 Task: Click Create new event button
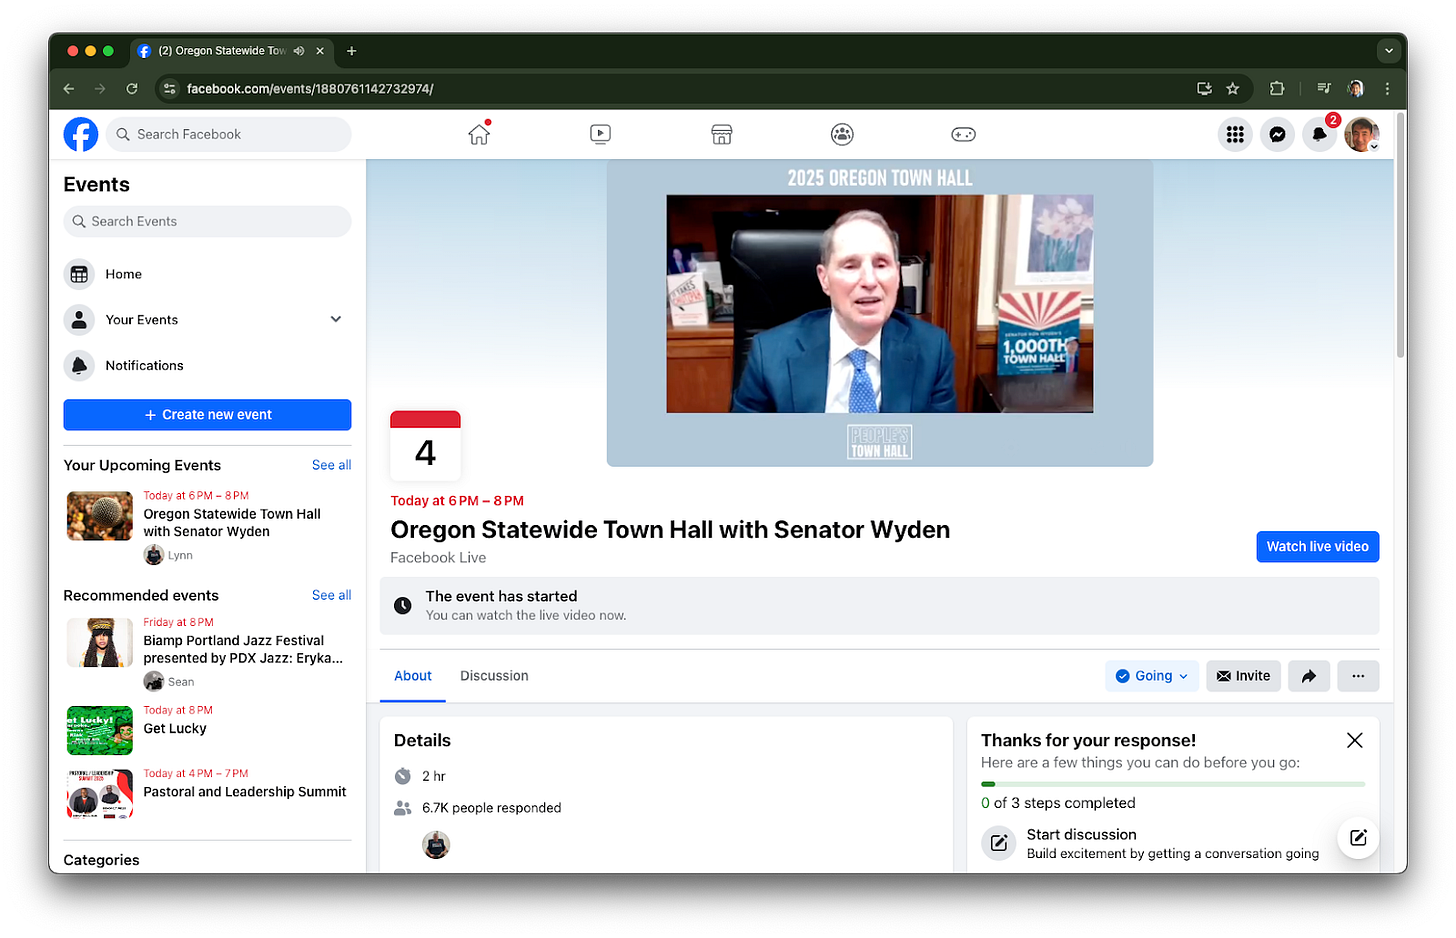pos(207,415)
